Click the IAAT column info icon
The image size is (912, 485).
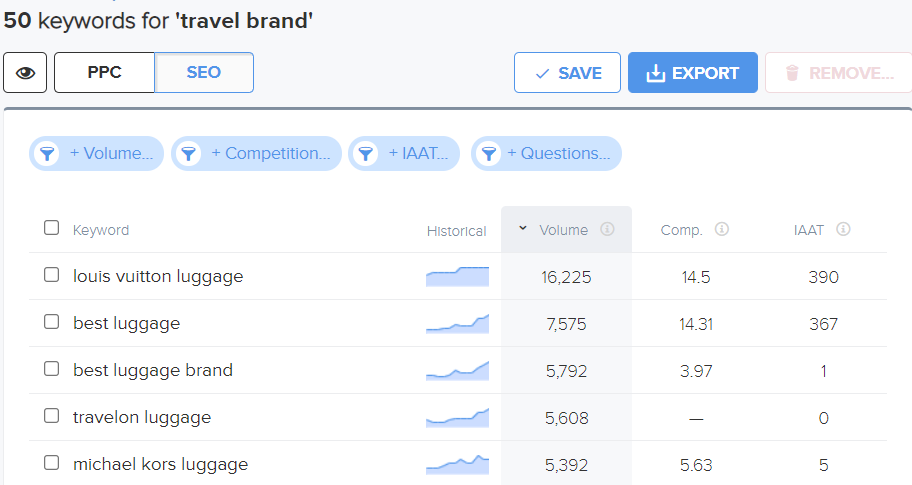coord(843,230)
